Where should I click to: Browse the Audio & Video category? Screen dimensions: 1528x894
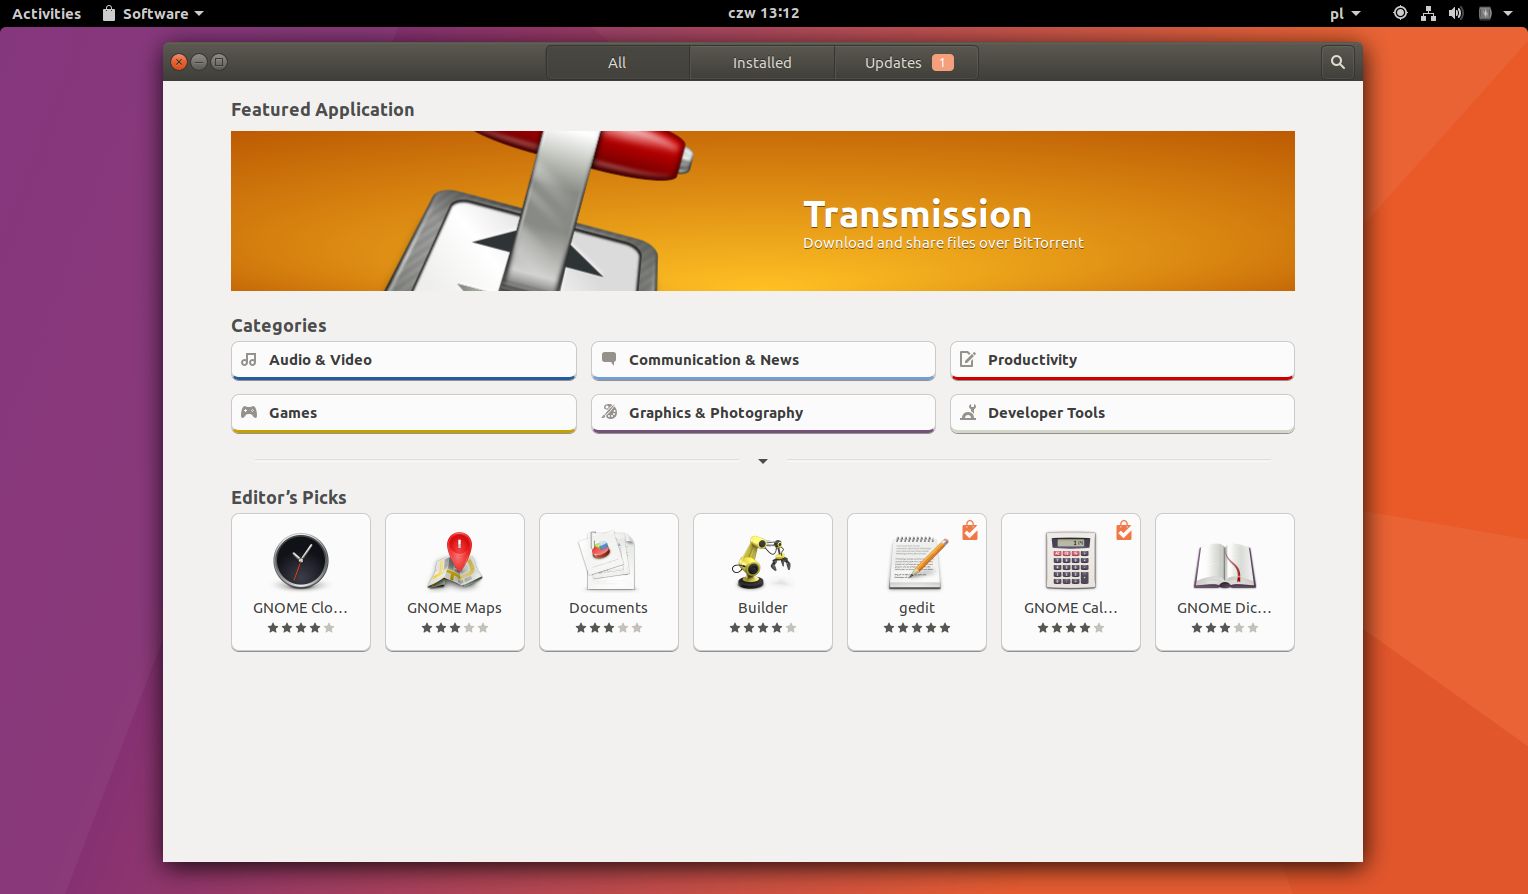coord(404,360)
